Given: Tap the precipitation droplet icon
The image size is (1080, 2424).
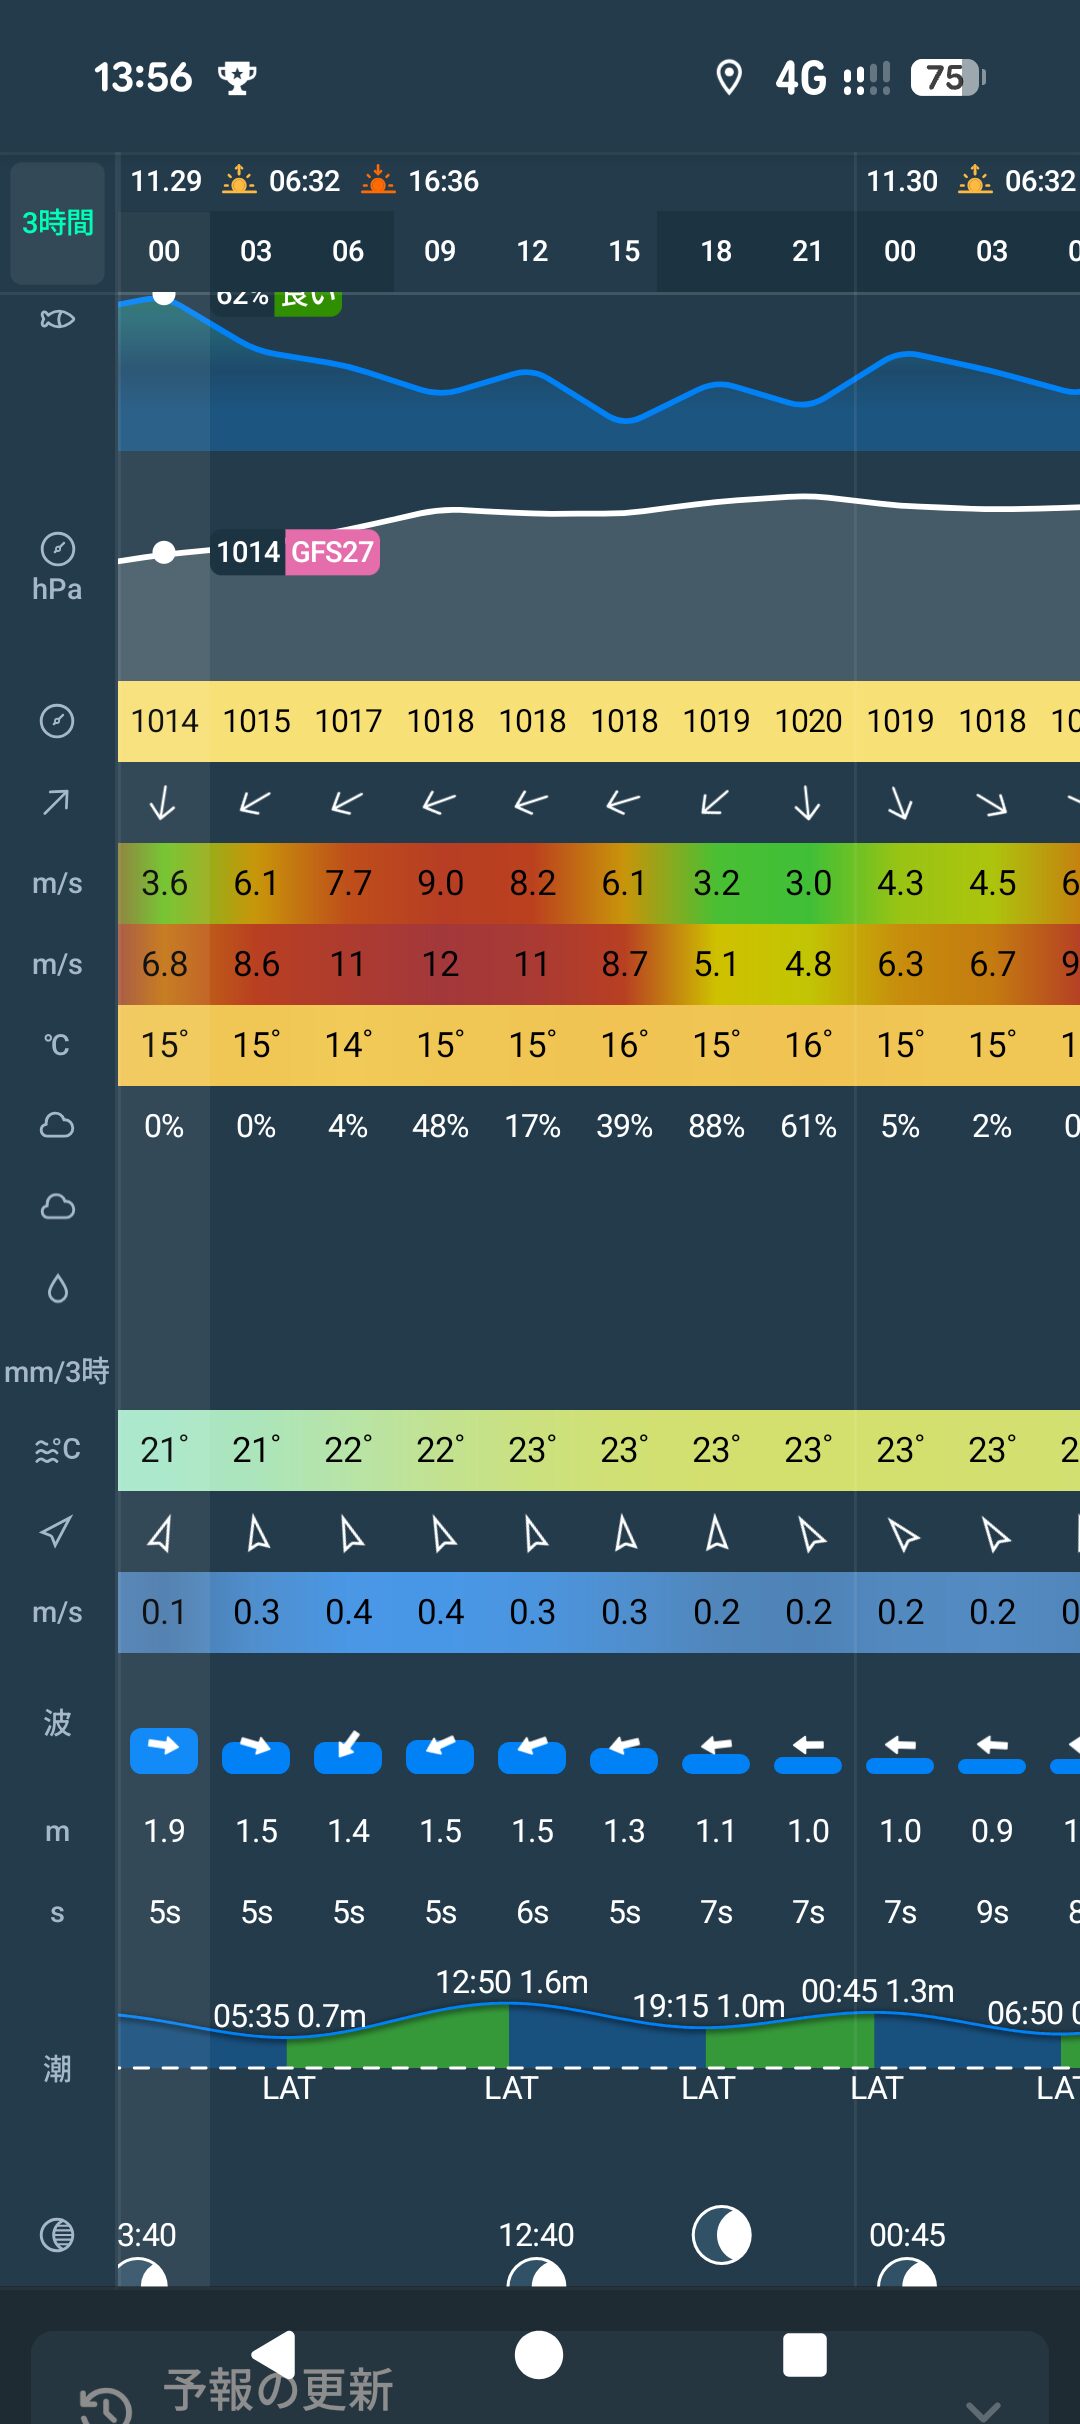Looking at the screenshot, I should tap(57, 1288).
